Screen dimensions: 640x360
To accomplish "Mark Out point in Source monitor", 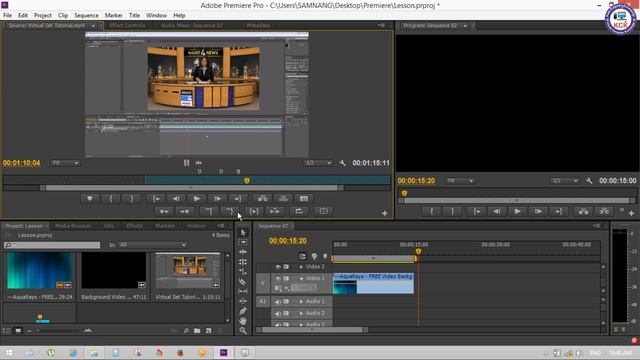I will pos(131,199).
